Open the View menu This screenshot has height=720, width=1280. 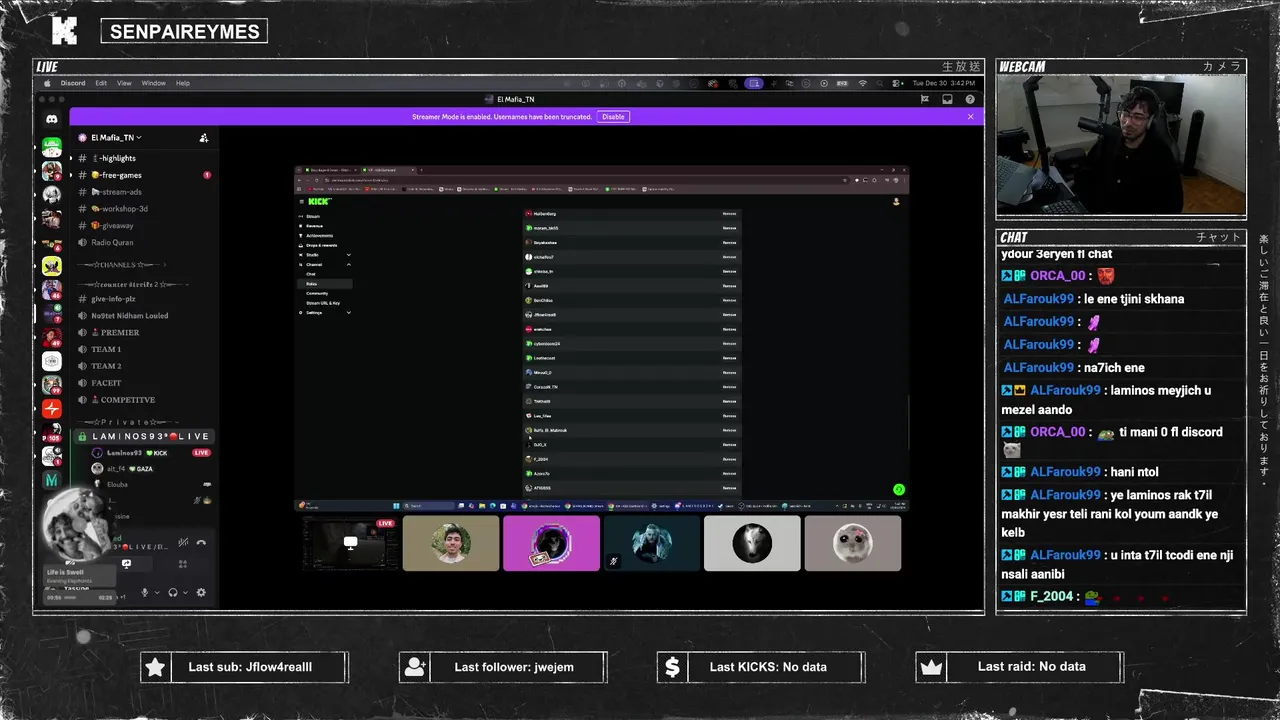124,83
